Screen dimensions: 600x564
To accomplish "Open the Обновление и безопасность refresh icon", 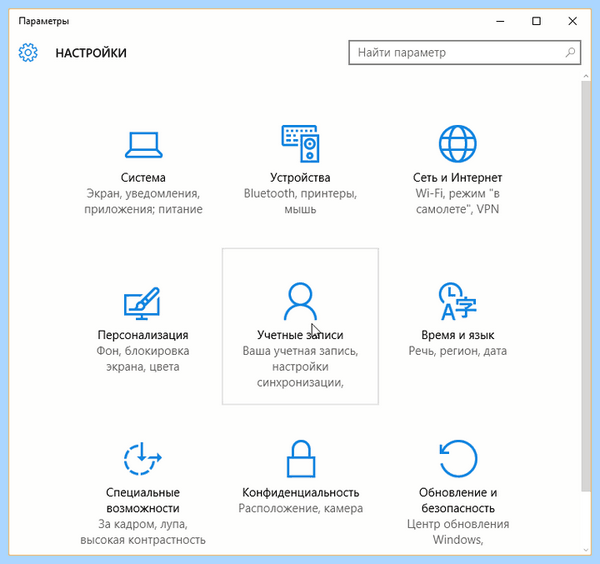I will pyautogui.click(x=458, y=458).
